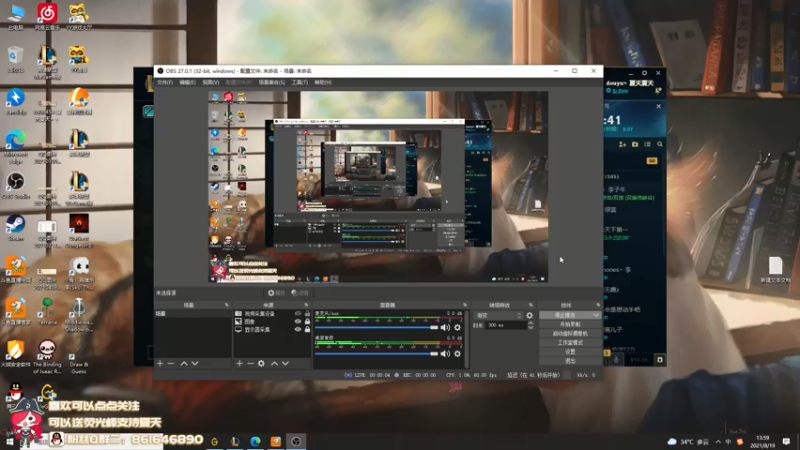The width and height of the screenshot is (800, 450).
Task: Mute the first mixer audio track speaker
Action: (445, 328)
